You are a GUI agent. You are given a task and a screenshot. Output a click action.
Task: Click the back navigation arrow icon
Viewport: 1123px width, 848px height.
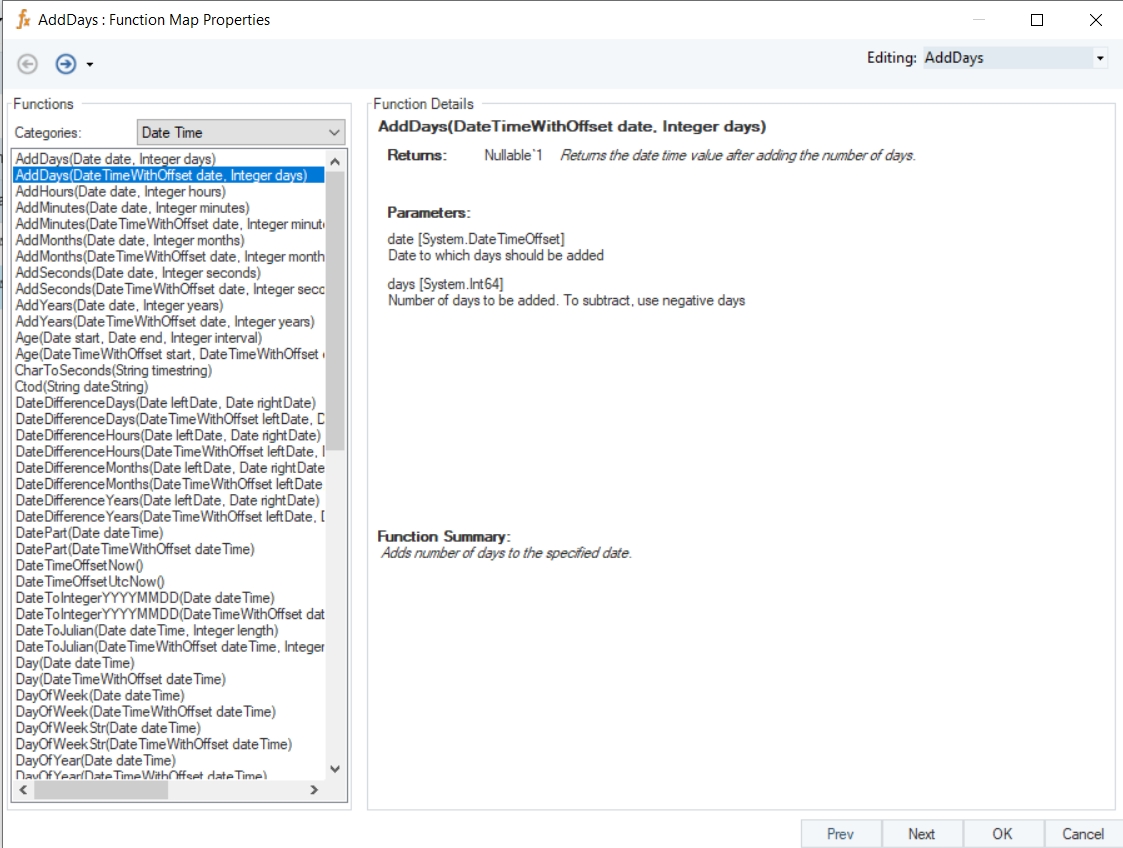click(x=27, y=64)
